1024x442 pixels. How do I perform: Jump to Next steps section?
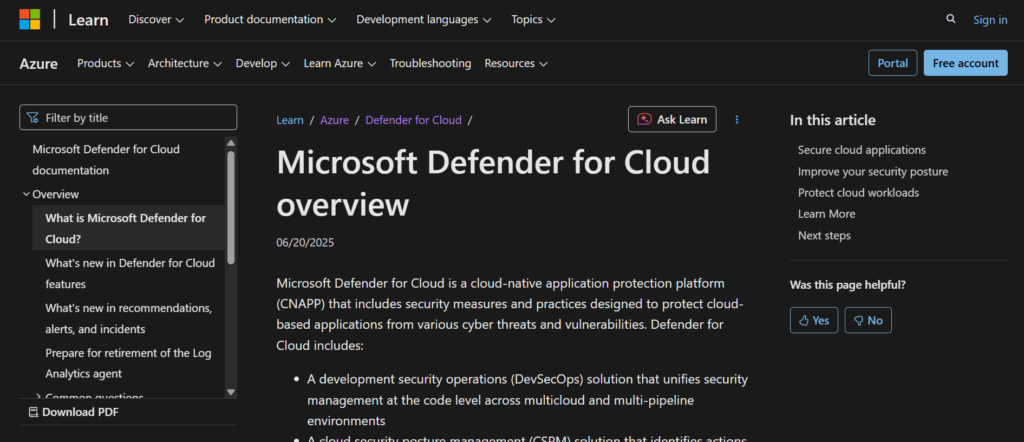pyautogui.click(x=824, y=236)
